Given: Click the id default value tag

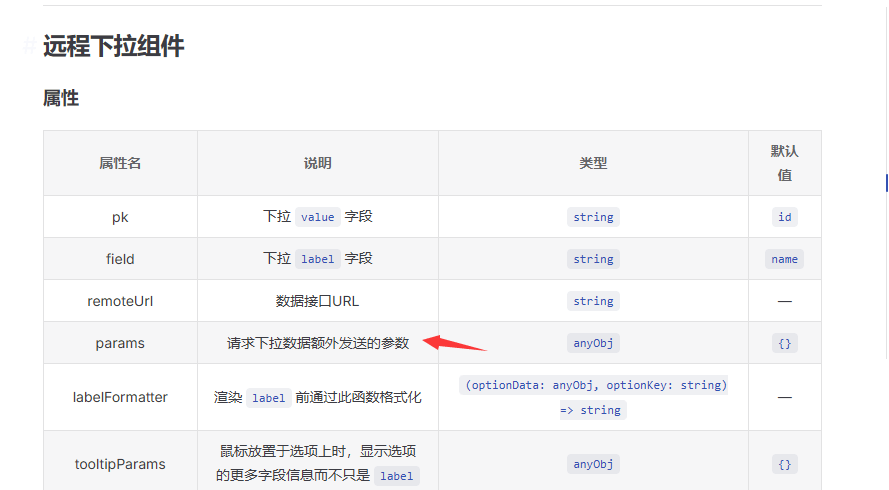Looking at the screenshot, I should [x=784, y=217].
